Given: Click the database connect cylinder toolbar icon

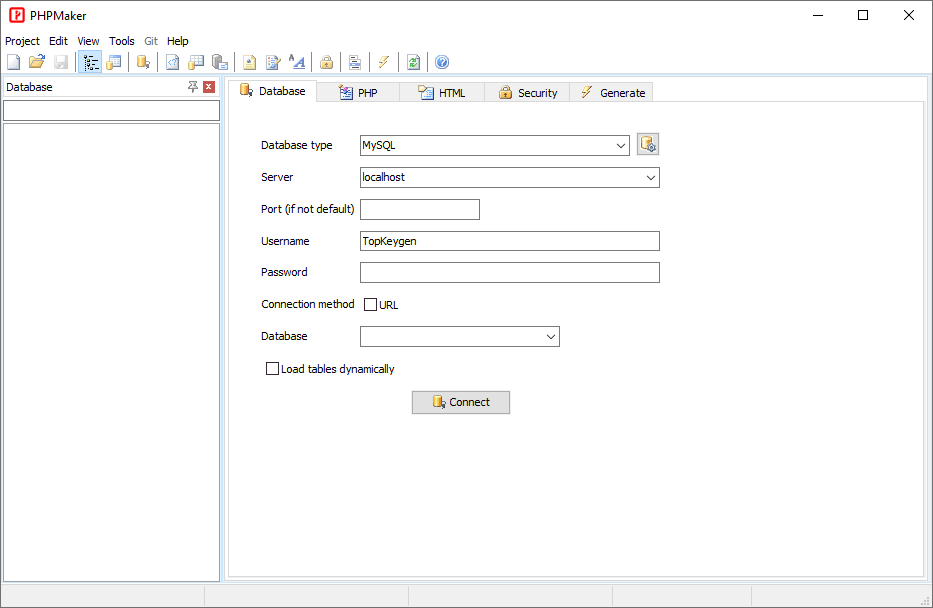Looking at the screenshot, I should tap(143, 62).
